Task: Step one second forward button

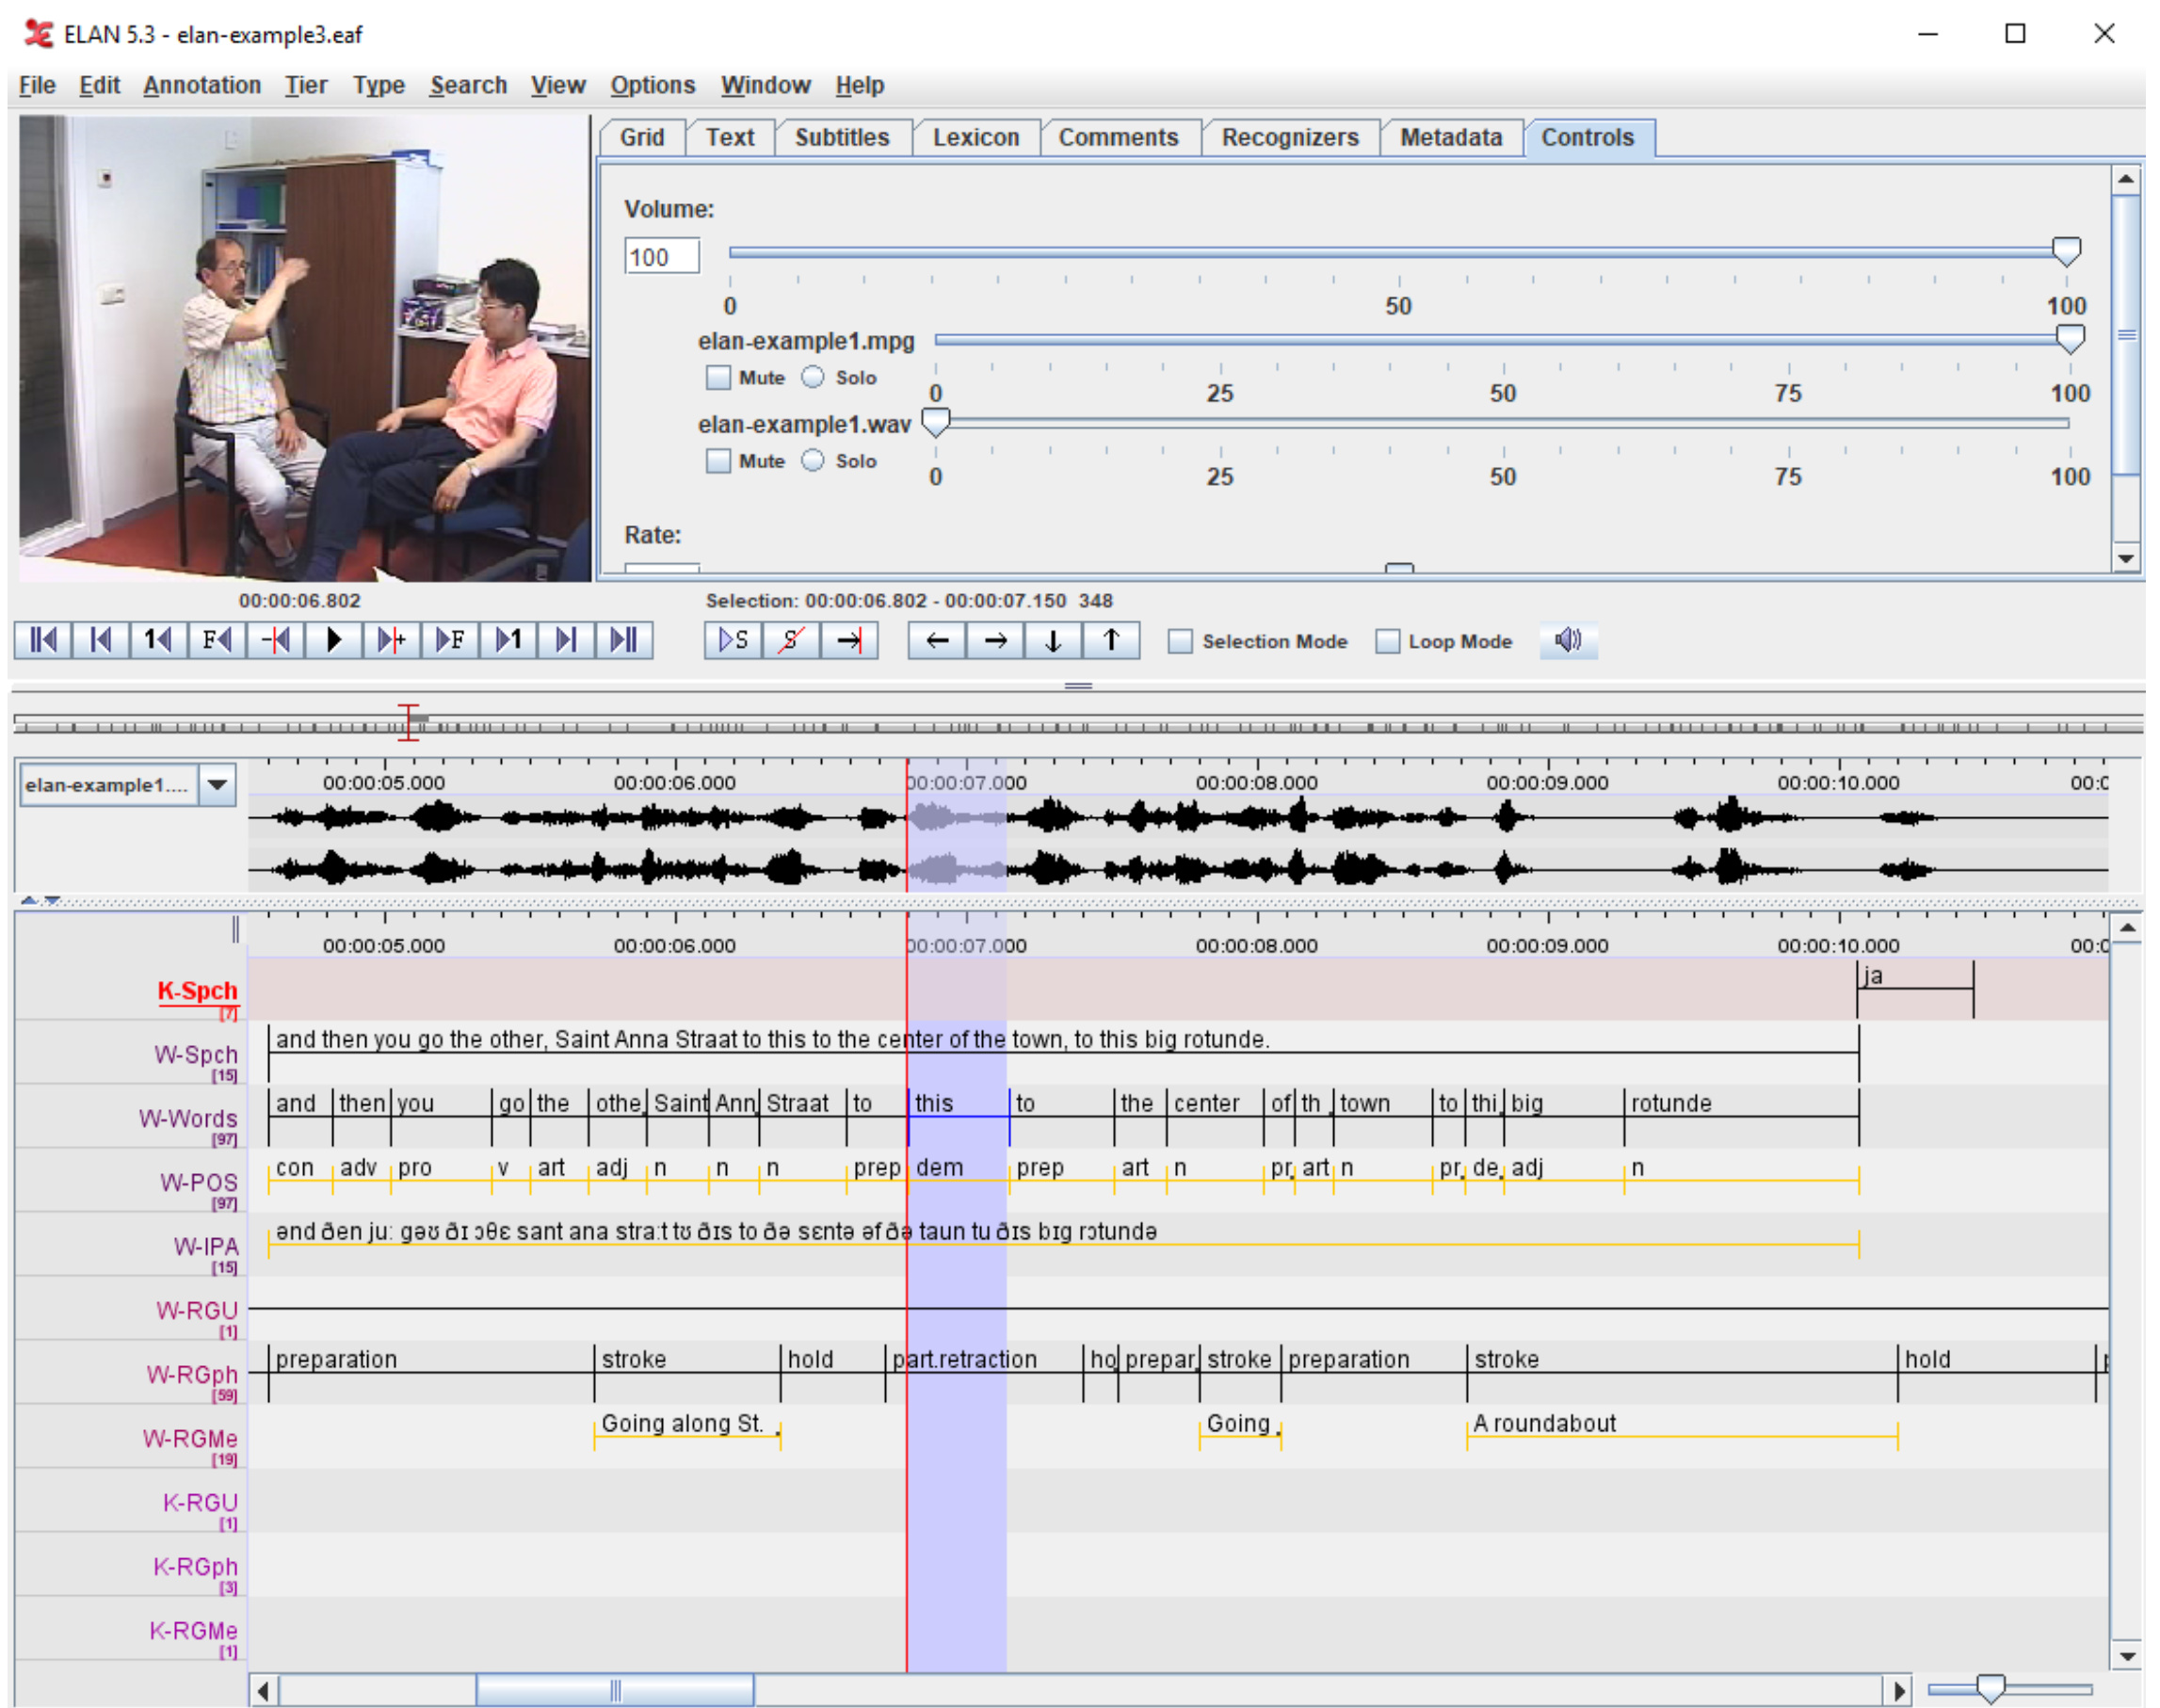Action: (x=508, y=640)
